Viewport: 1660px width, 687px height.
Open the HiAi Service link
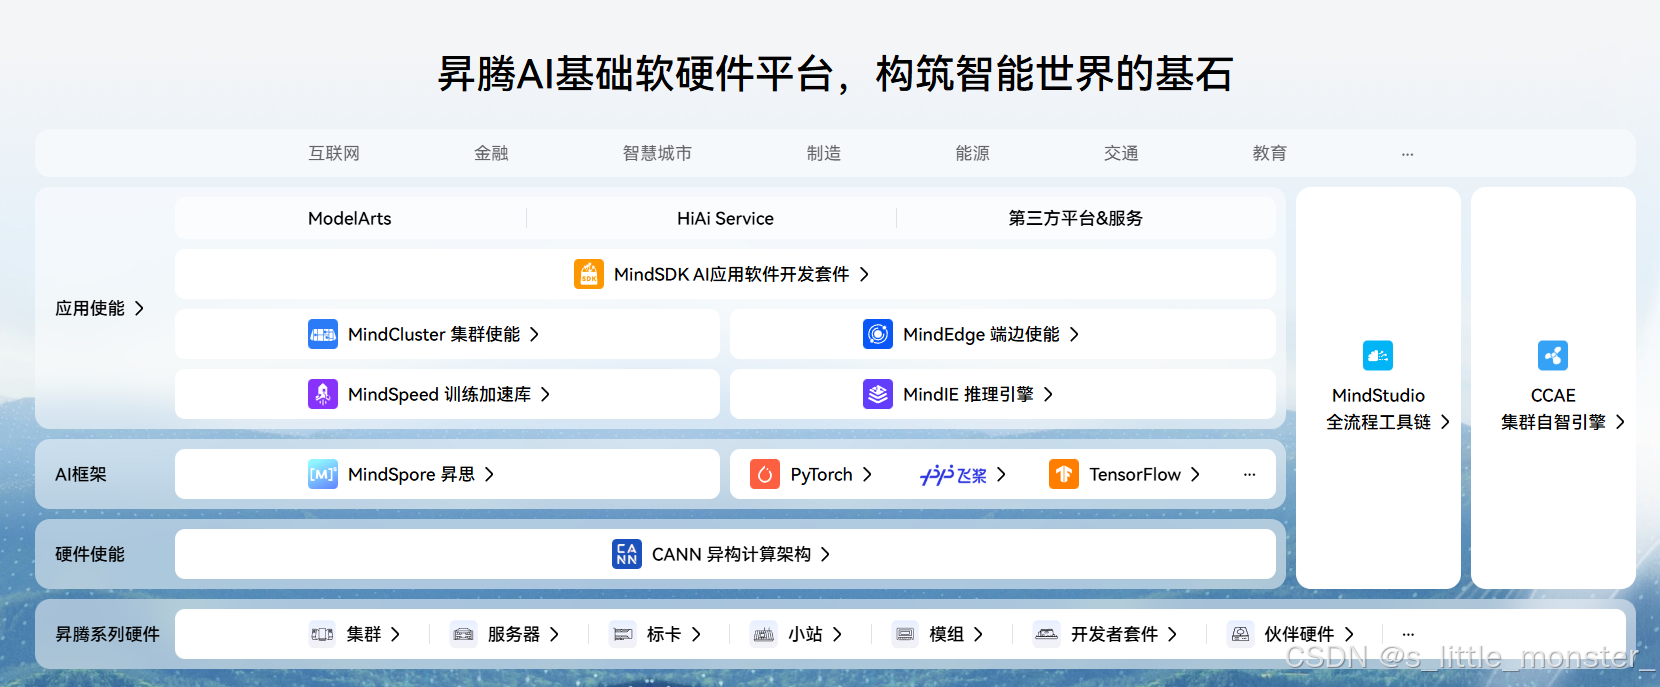click(725, 218)
